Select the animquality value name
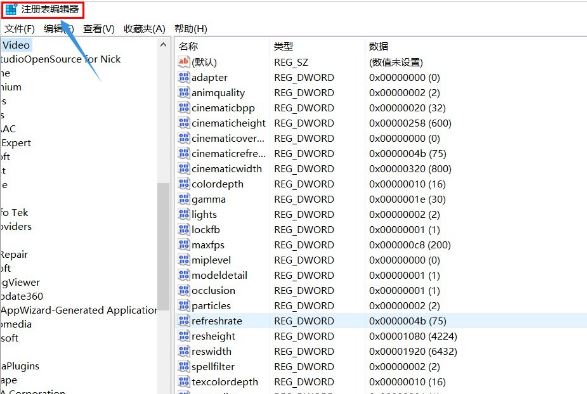 (218, 93)
